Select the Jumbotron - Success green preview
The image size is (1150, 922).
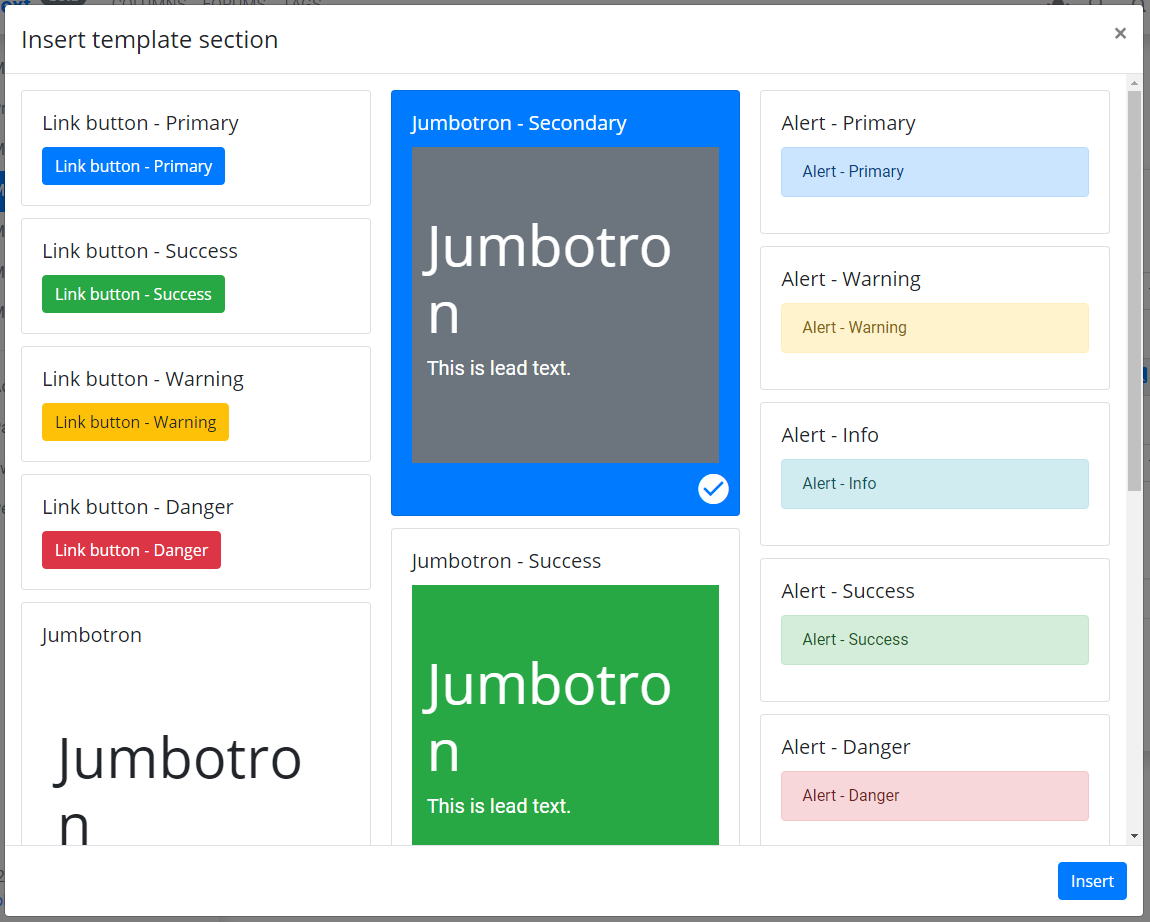pos(565,714)
